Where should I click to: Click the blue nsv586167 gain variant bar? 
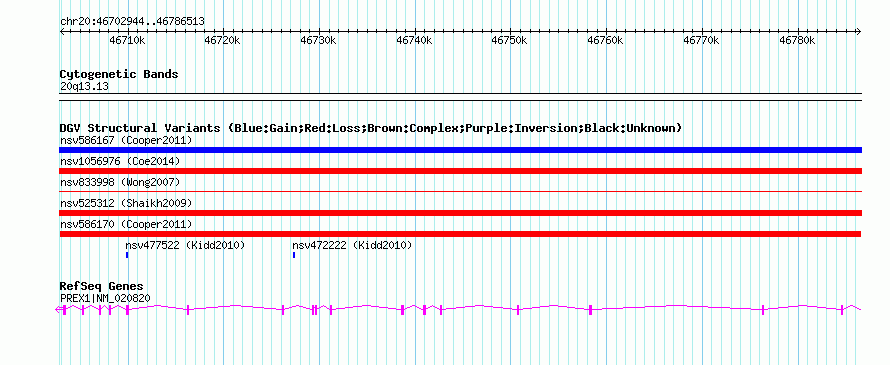tap(460, 150)
